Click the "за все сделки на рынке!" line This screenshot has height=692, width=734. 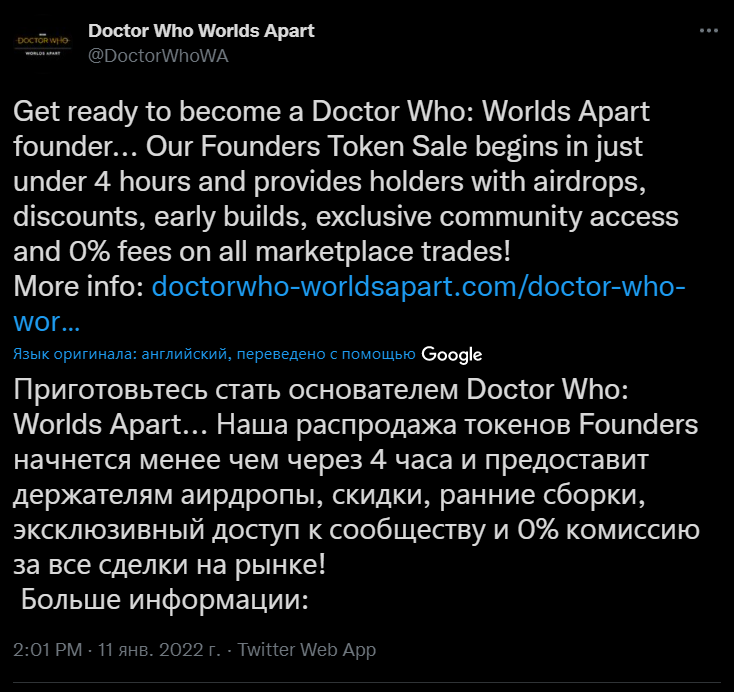click(x=169, y=565)
